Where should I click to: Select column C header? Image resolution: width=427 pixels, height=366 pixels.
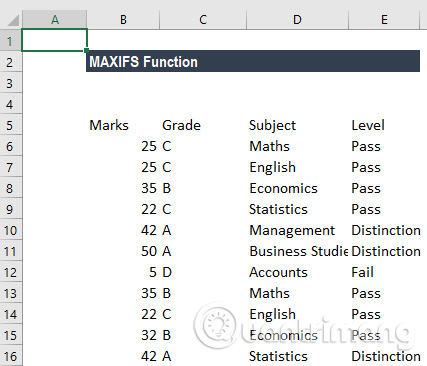pos(203,19)
